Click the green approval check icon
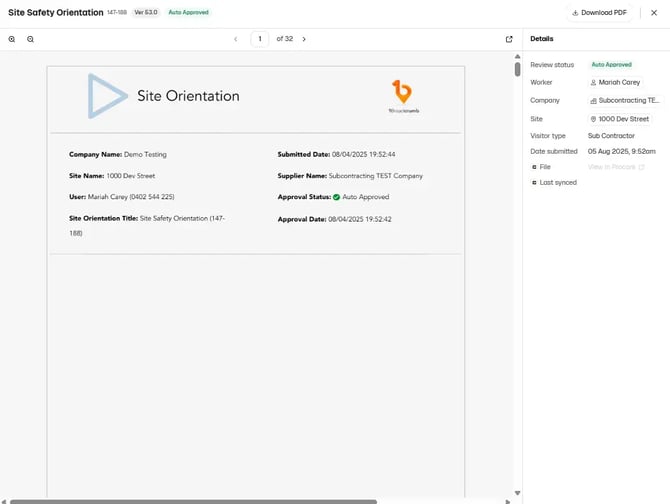The image size is (670, 504). 336,197
